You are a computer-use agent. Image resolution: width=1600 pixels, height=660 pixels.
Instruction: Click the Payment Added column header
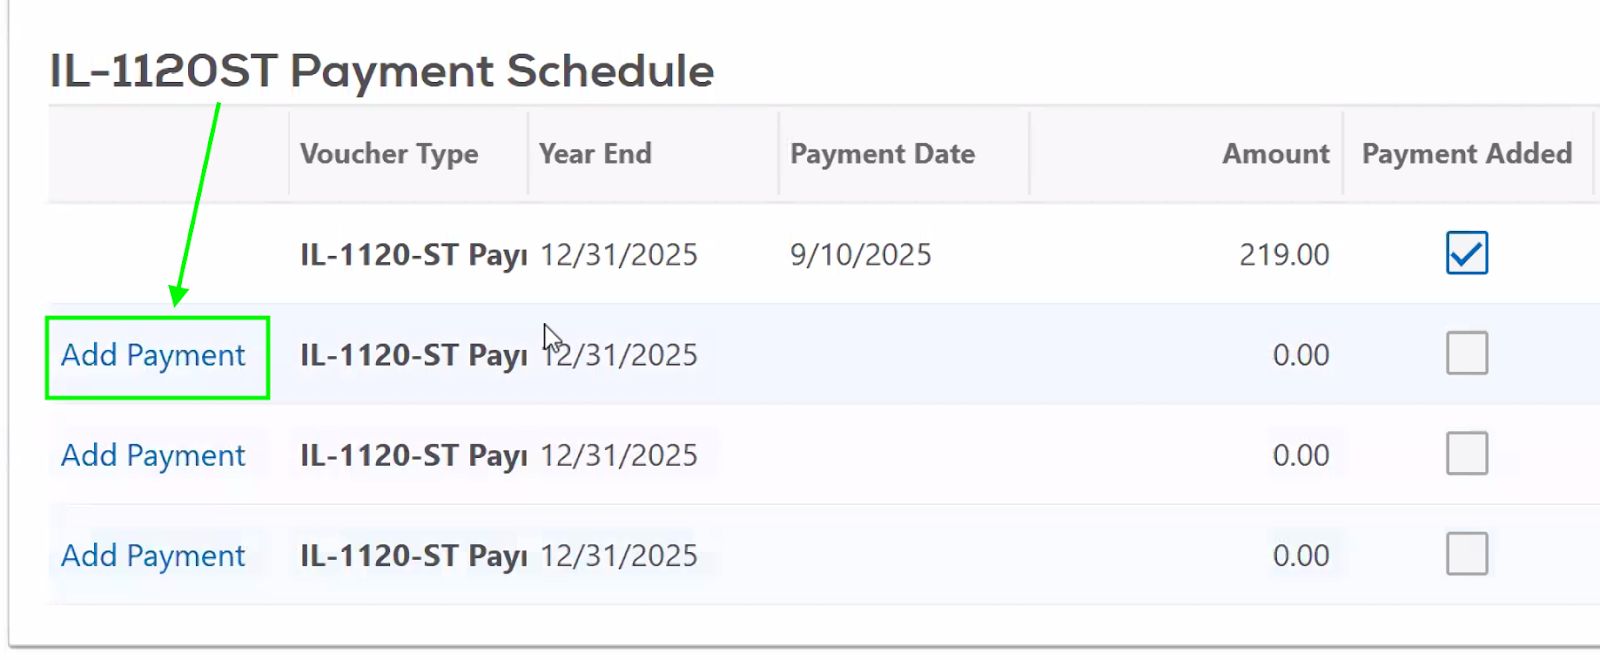(1466, 154)
